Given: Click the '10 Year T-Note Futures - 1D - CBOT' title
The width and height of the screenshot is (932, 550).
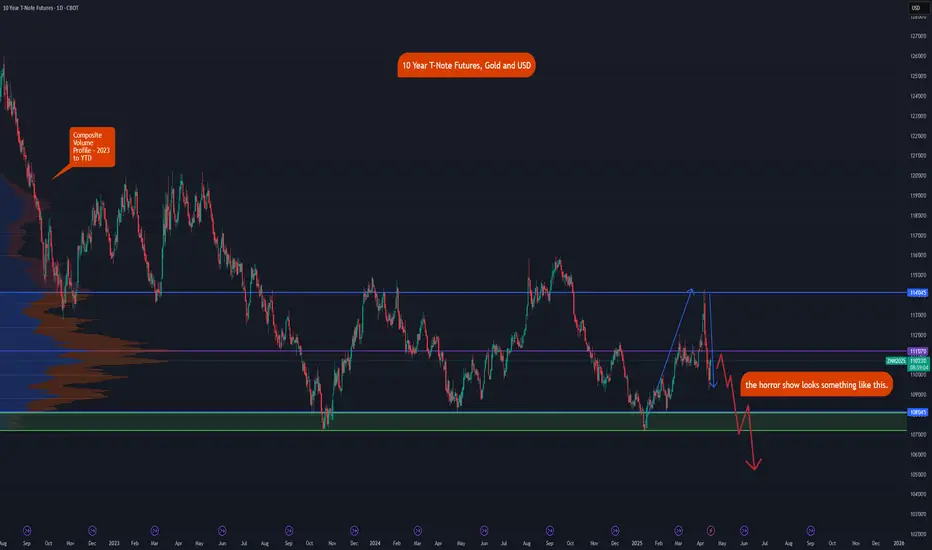Looking at the screenshot, I should tap(40, 8).
